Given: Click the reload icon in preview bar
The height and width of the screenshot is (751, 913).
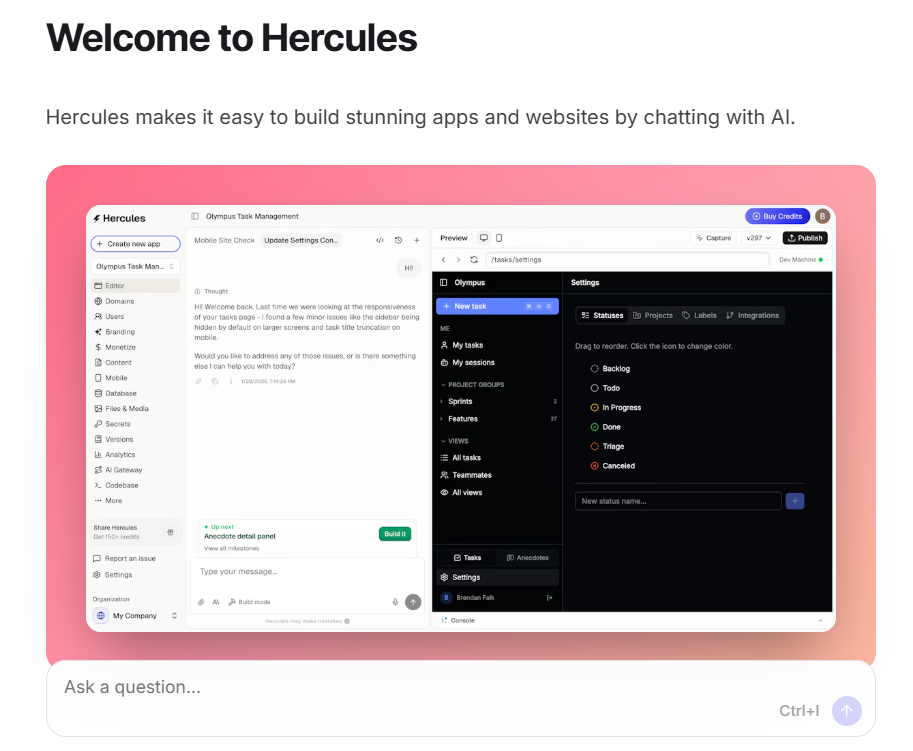Looking at the screenshot, I should tap(473, 259).
